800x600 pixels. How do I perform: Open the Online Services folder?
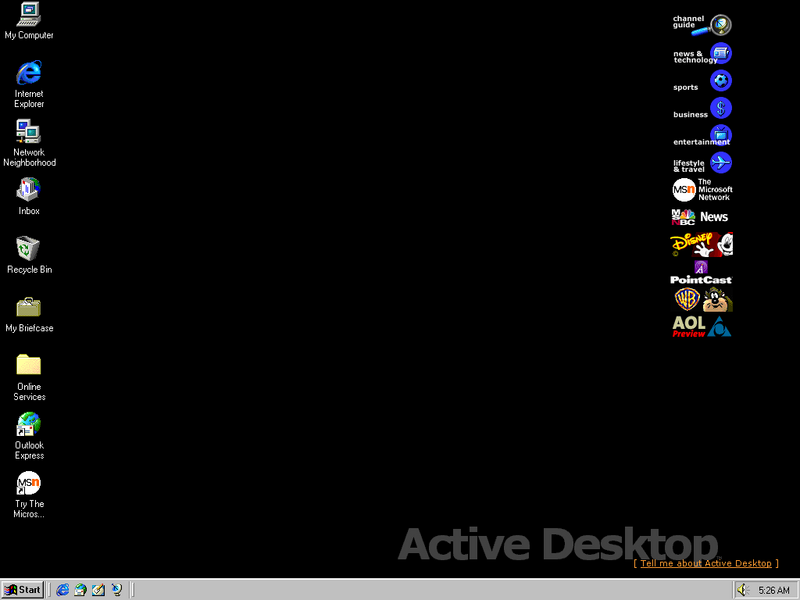coord(29,378)
